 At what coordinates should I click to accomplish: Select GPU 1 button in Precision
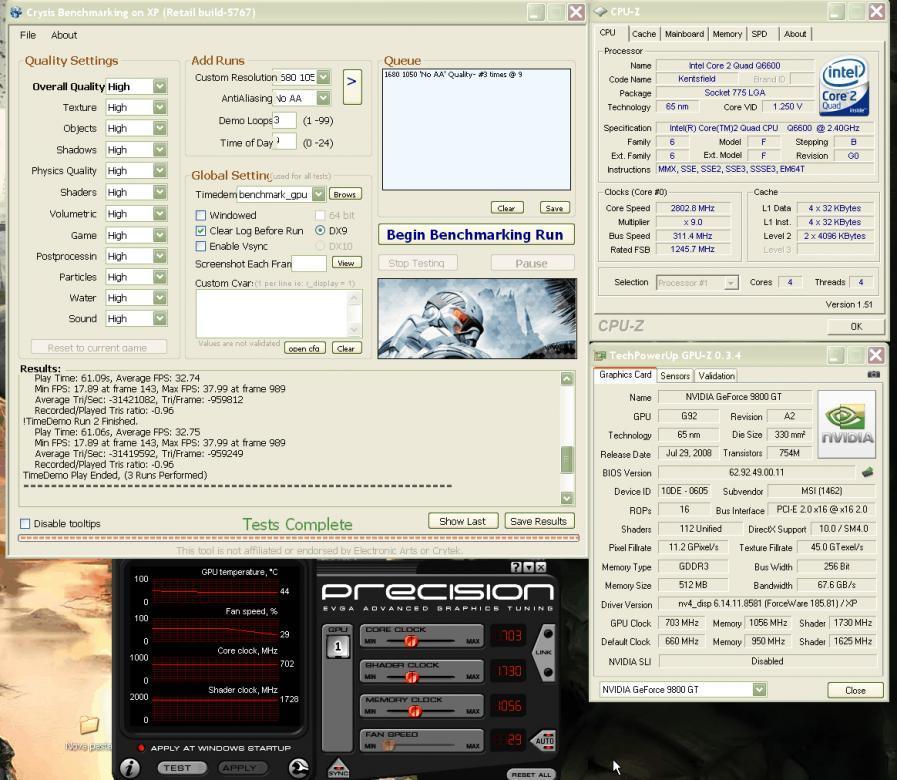[x=338, y=644]
